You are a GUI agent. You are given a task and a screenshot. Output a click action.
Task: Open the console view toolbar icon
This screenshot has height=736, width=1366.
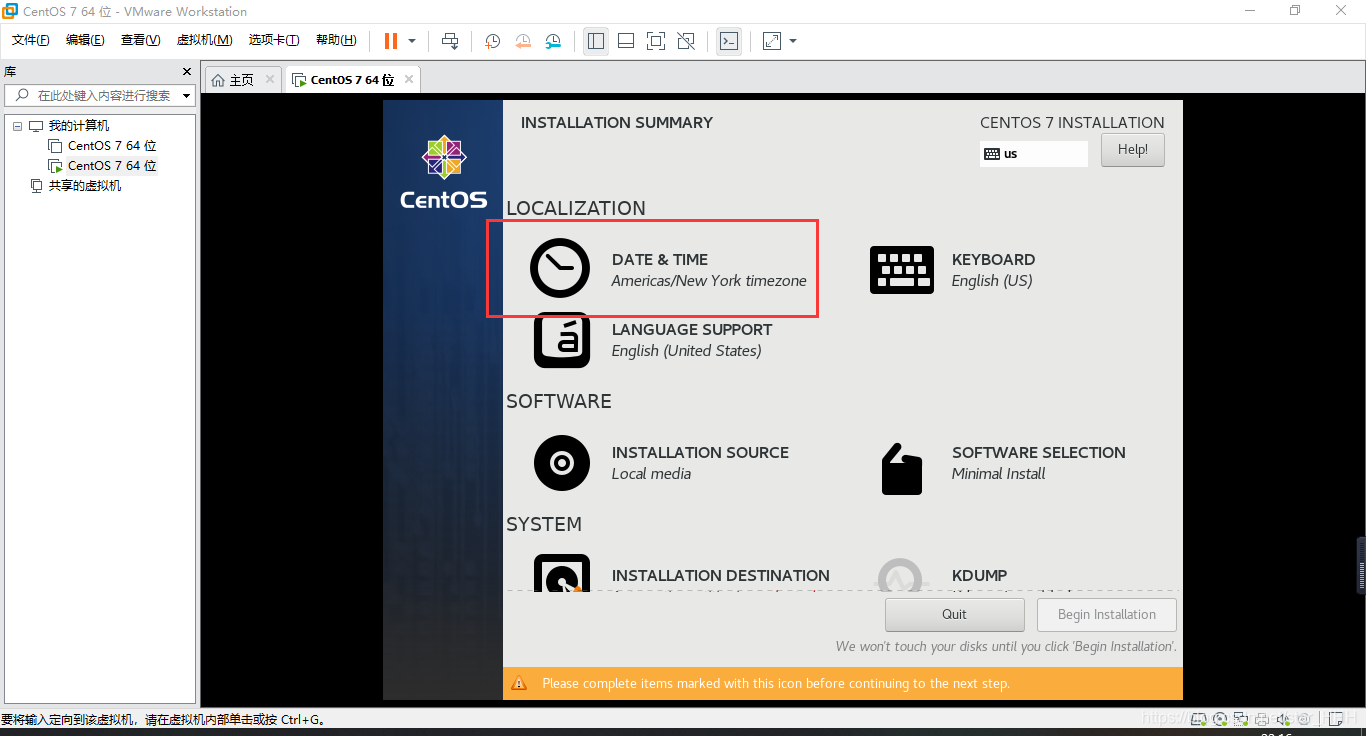729,41
